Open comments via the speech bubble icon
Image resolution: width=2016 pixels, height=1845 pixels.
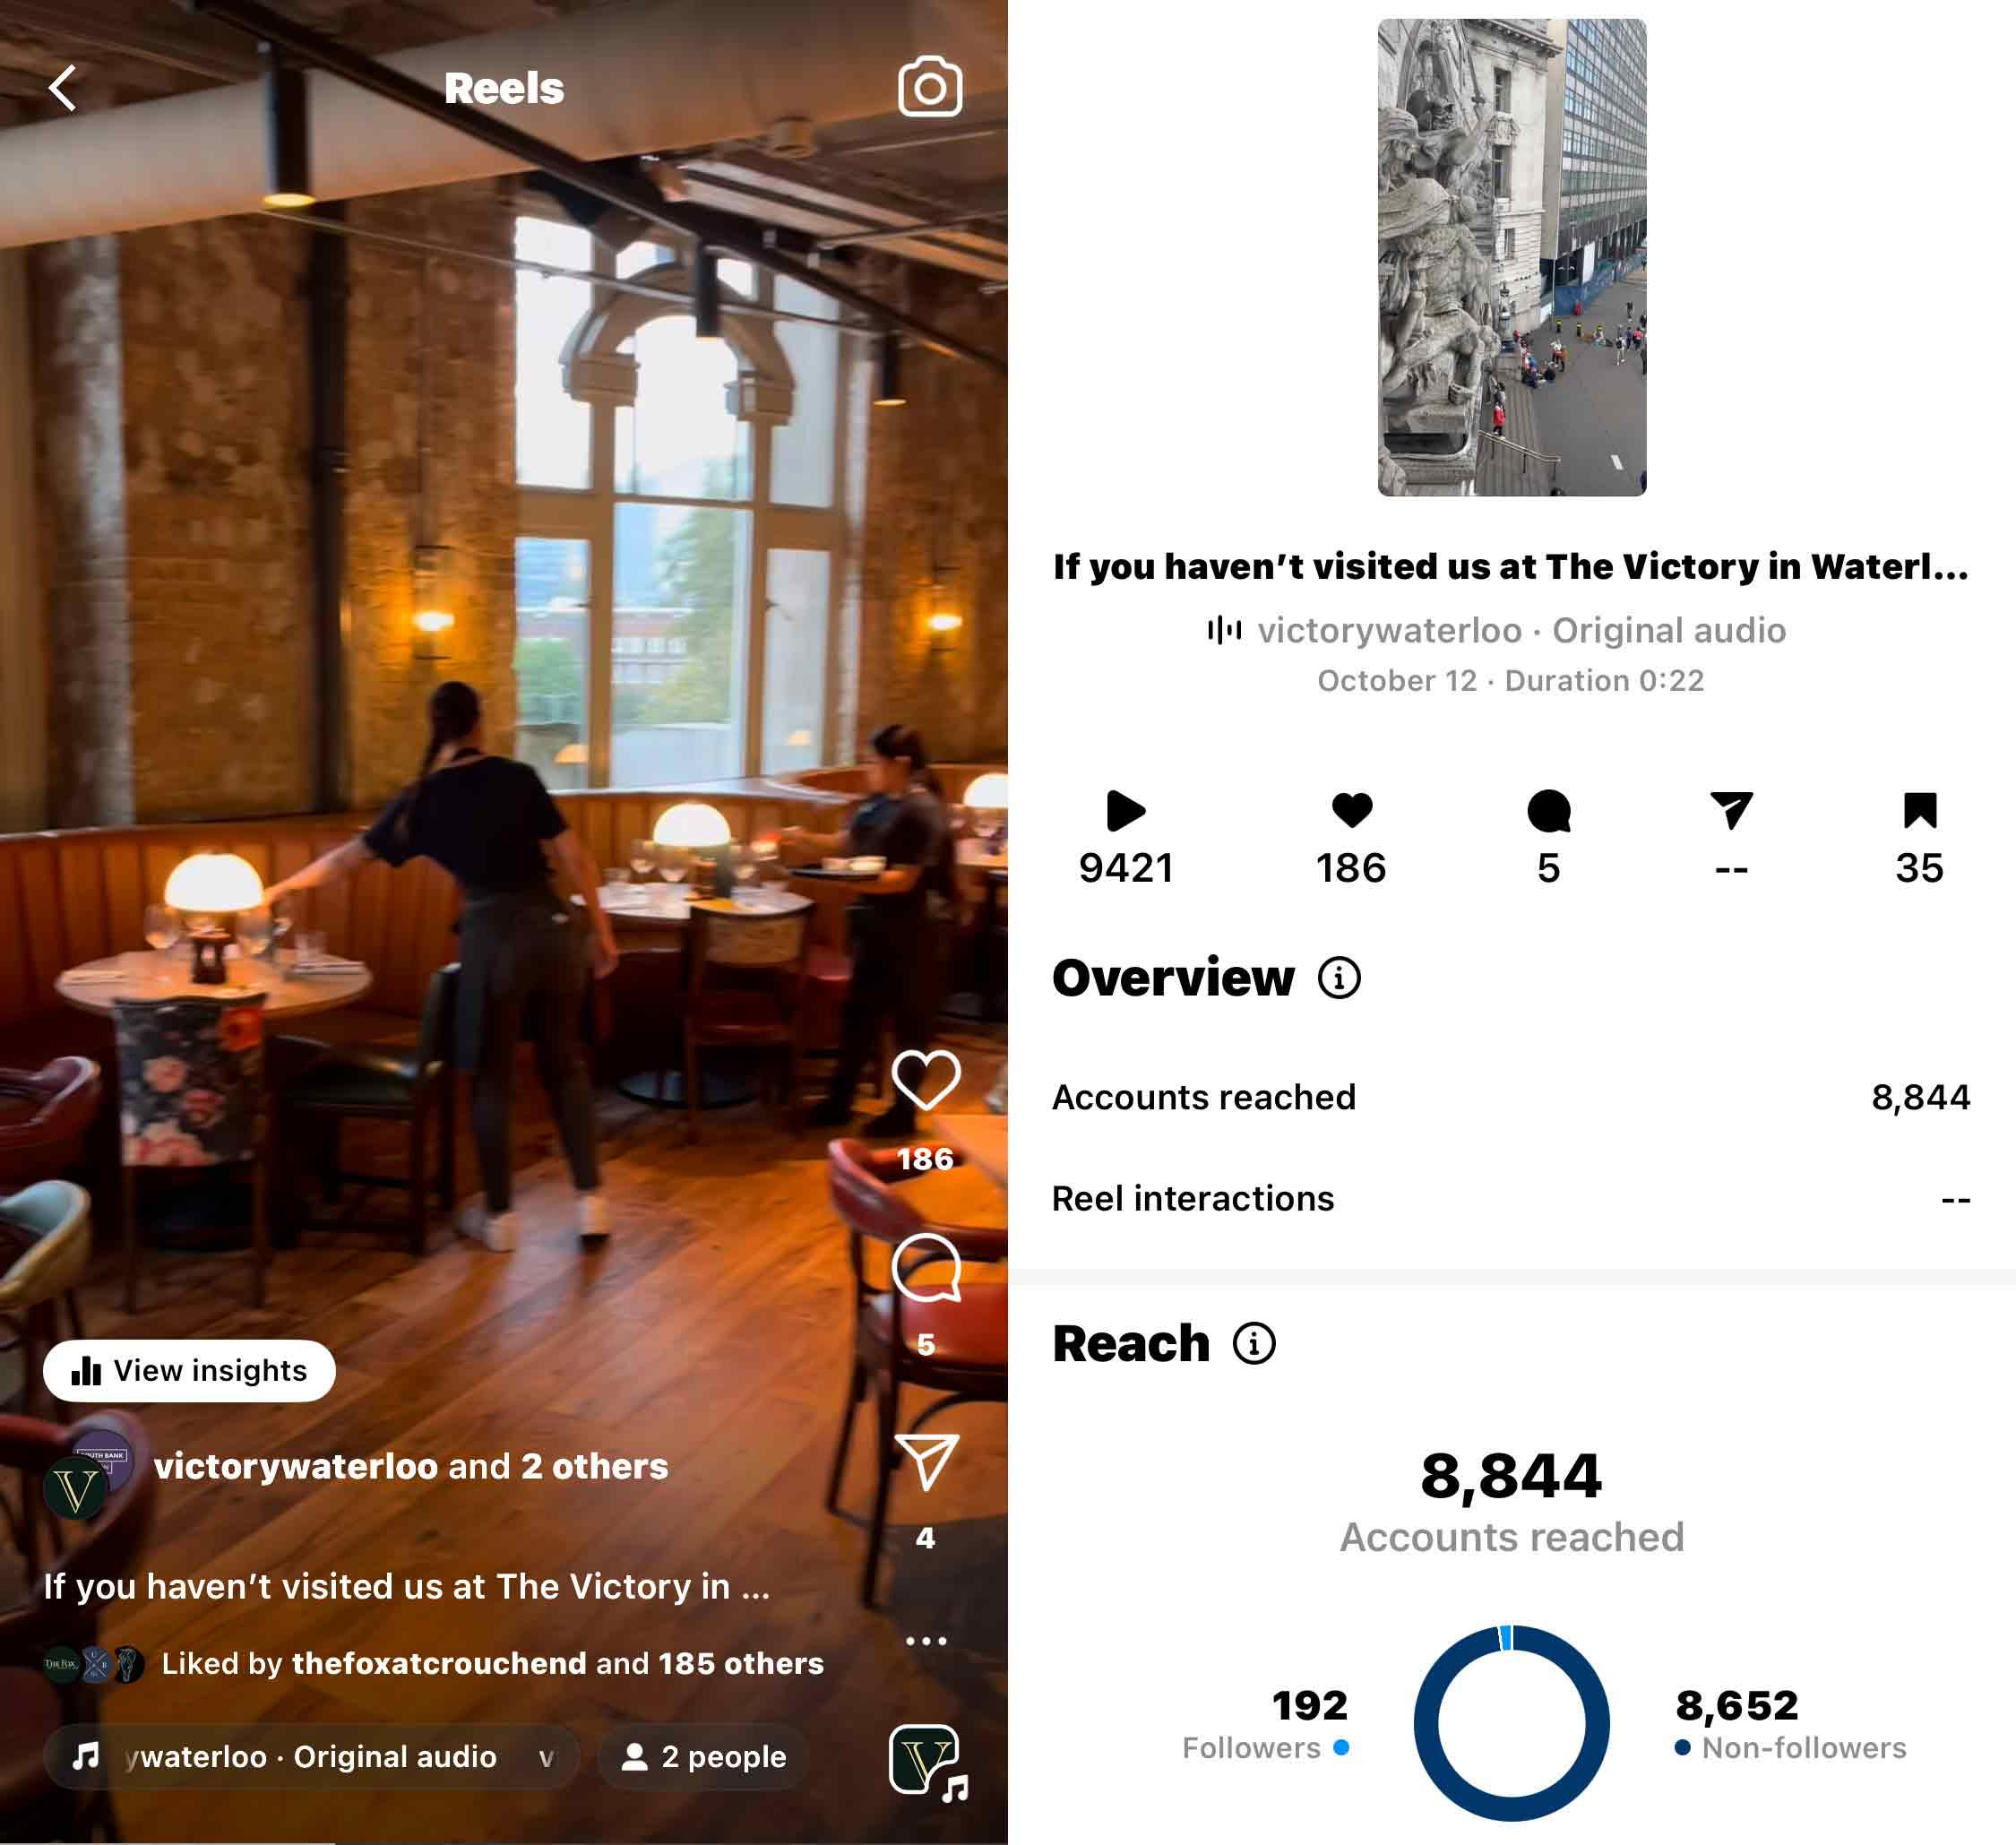coord(926,1267)
